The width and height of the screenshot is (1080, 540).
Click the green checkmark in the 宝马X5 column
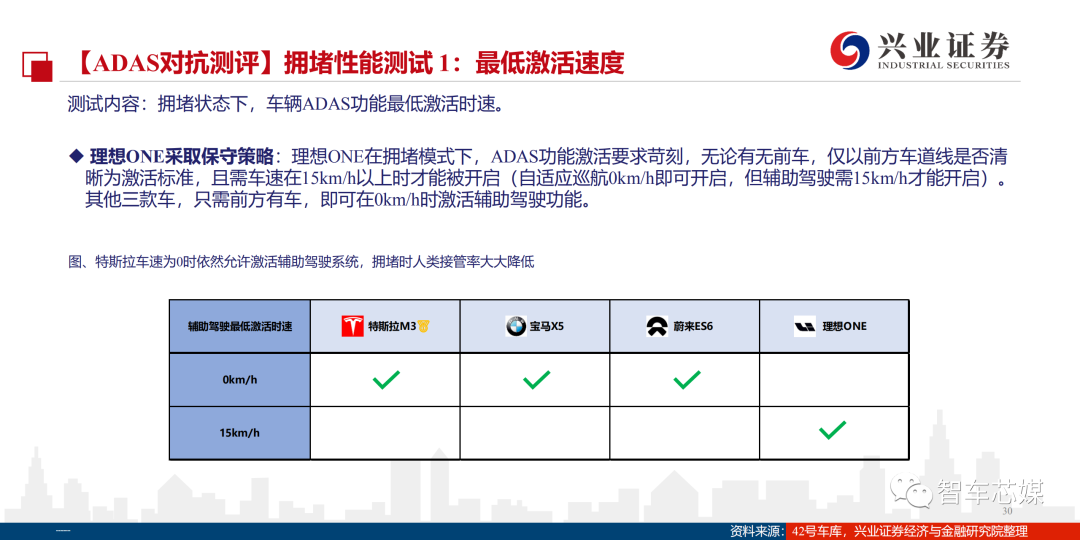536,380
